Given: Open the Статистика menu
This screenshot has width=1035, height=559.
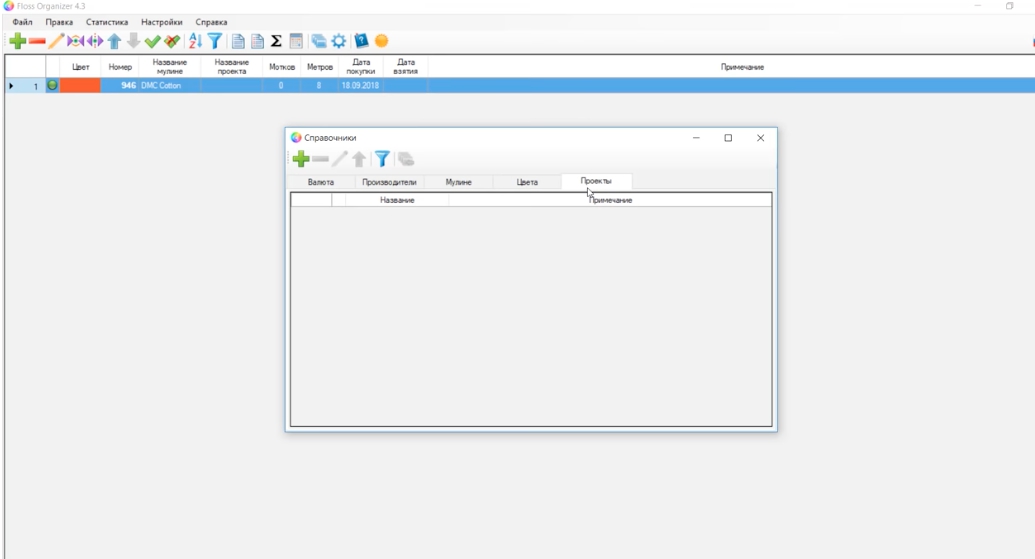Looking at the screenshot, I should pyautogui.click(x=107, y=22).
